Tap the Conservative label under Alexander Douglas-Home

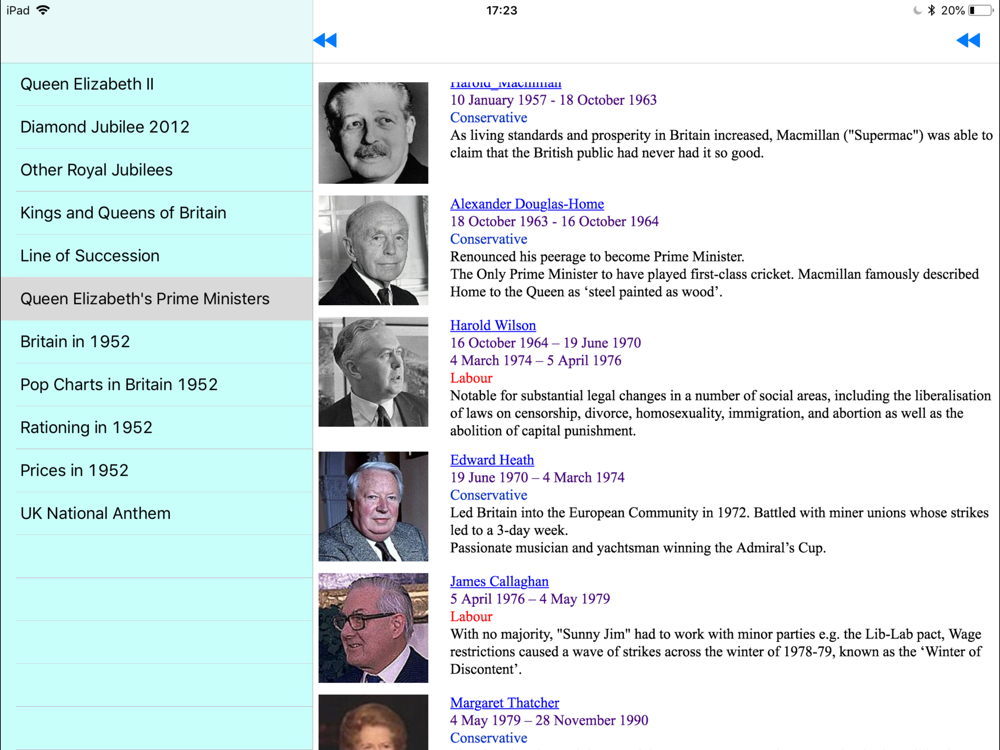pos(489,239)
